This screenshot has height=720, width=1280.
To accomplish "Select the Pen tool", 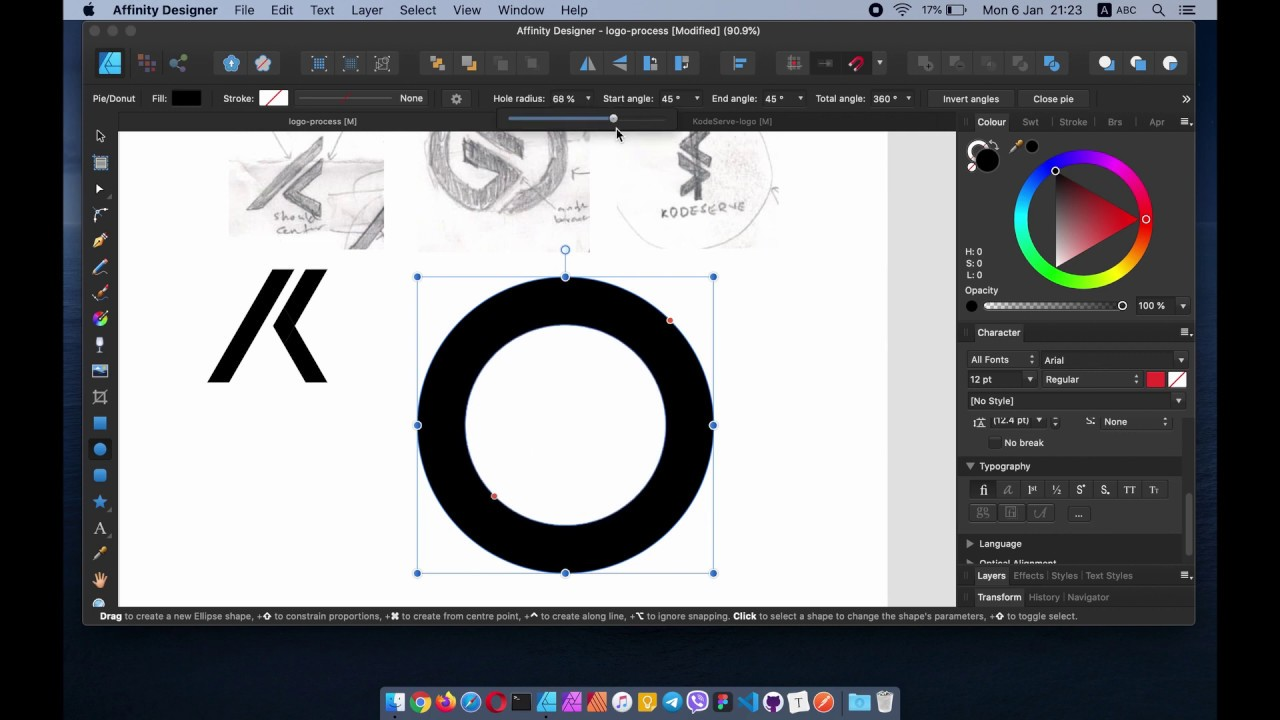I will 99,240.
